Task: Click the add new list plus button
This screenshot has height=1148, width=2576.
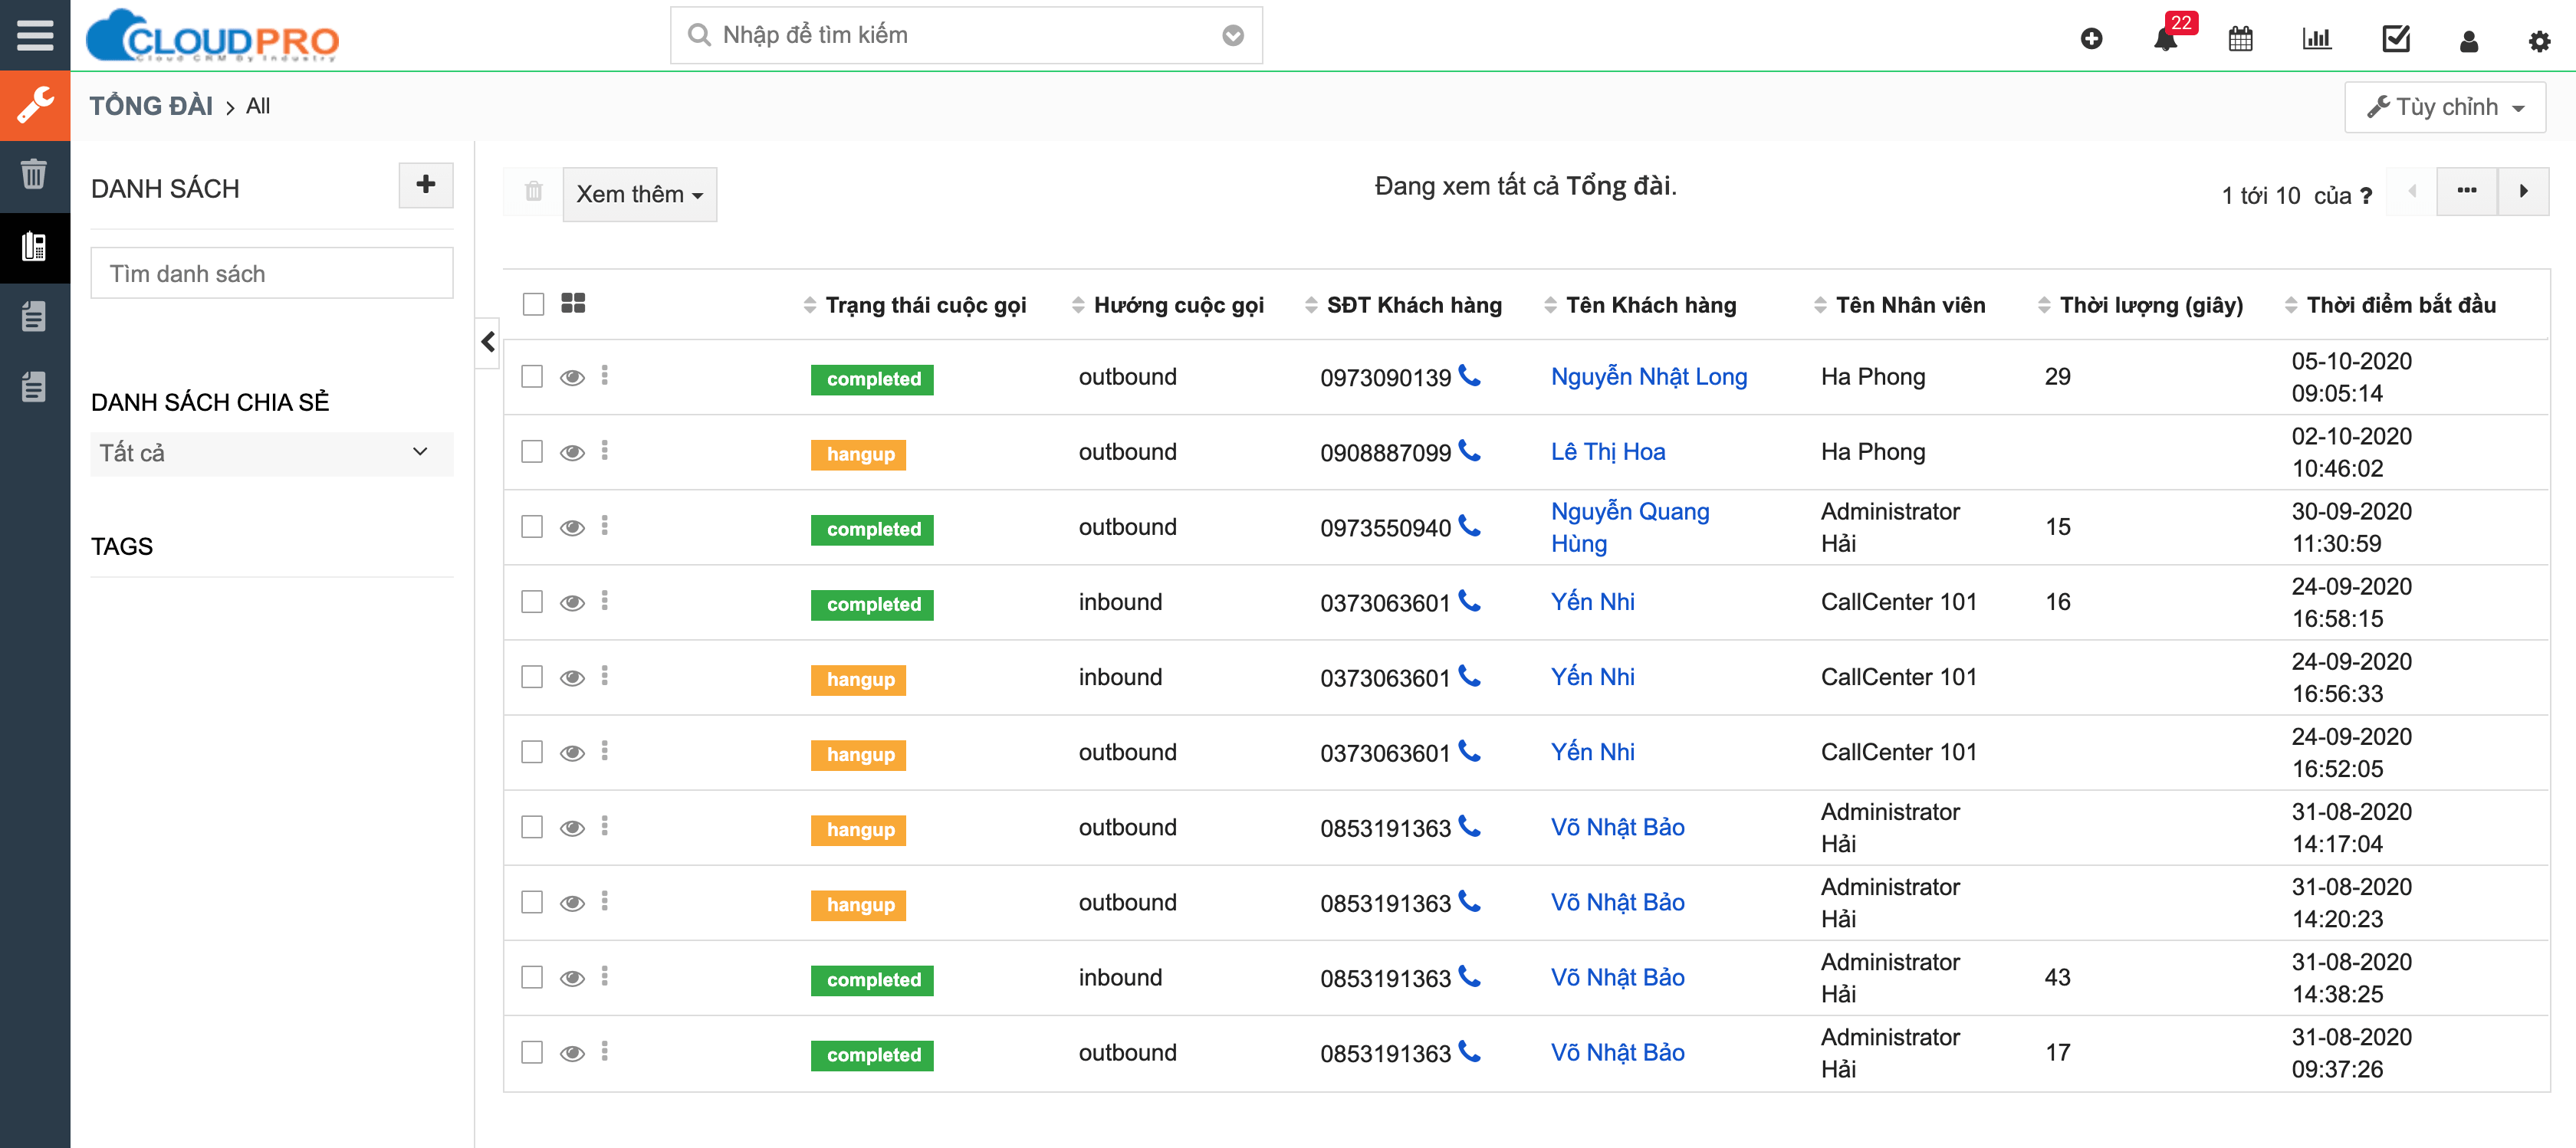Action: click(424, 184)
